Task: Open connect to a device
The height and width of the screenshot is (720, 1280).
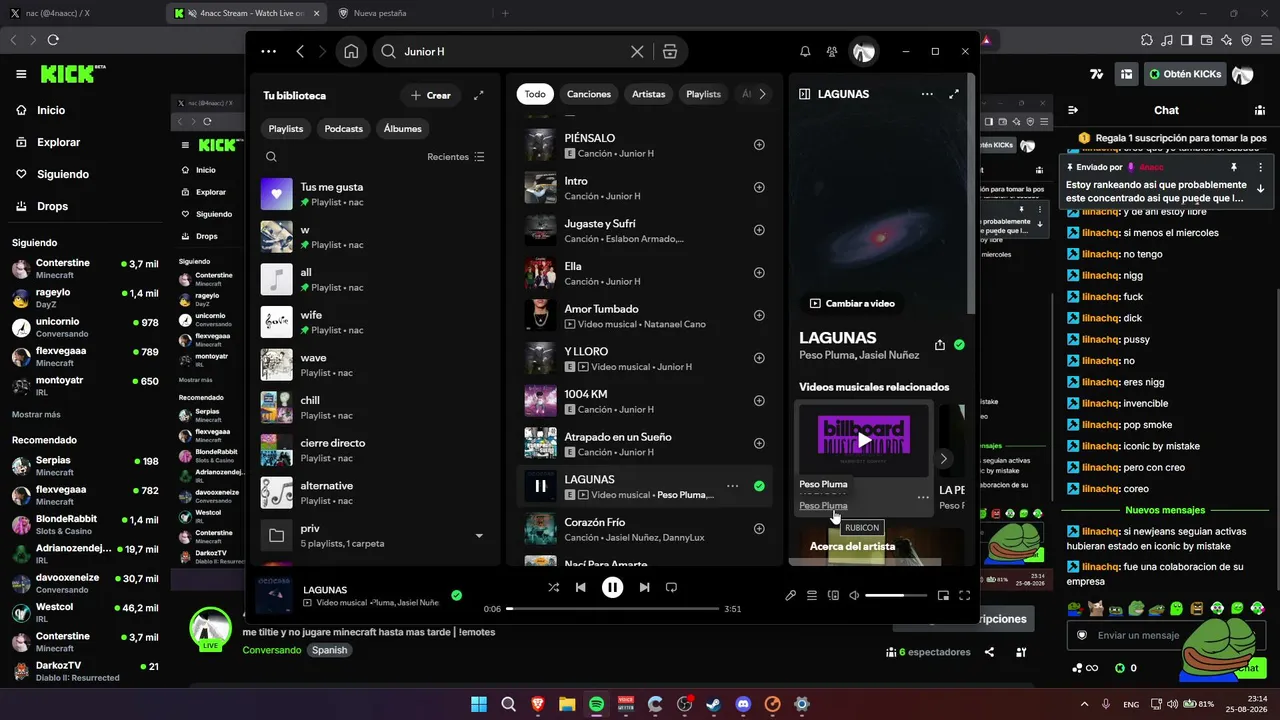Action: (x=833, y=596)
